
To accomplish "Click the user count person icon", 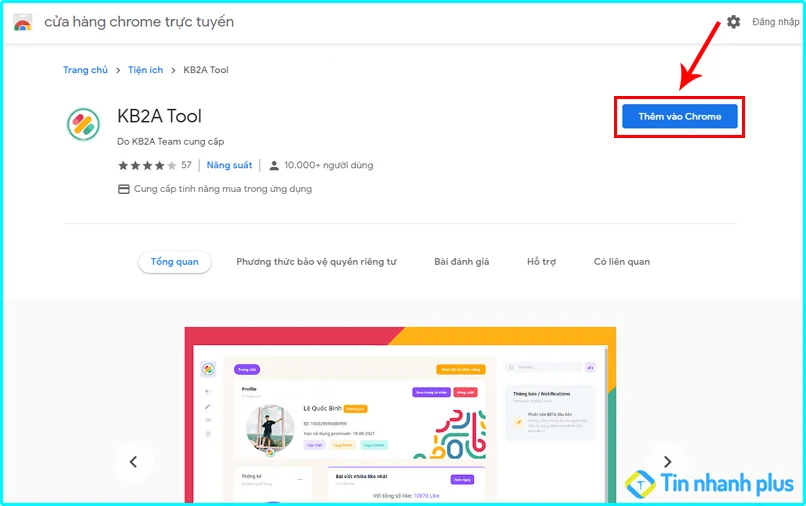I will point(274,166).
